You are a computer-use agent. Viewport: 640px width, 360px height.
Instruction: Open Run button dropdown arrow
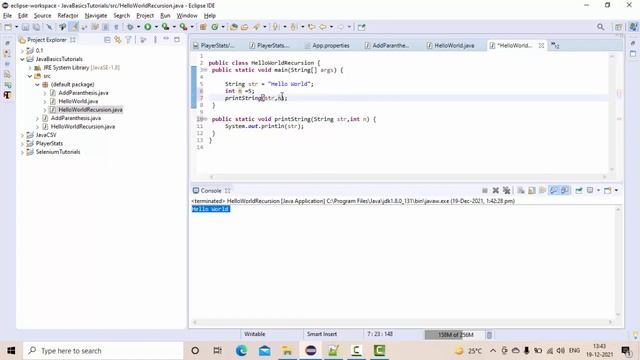156,27
